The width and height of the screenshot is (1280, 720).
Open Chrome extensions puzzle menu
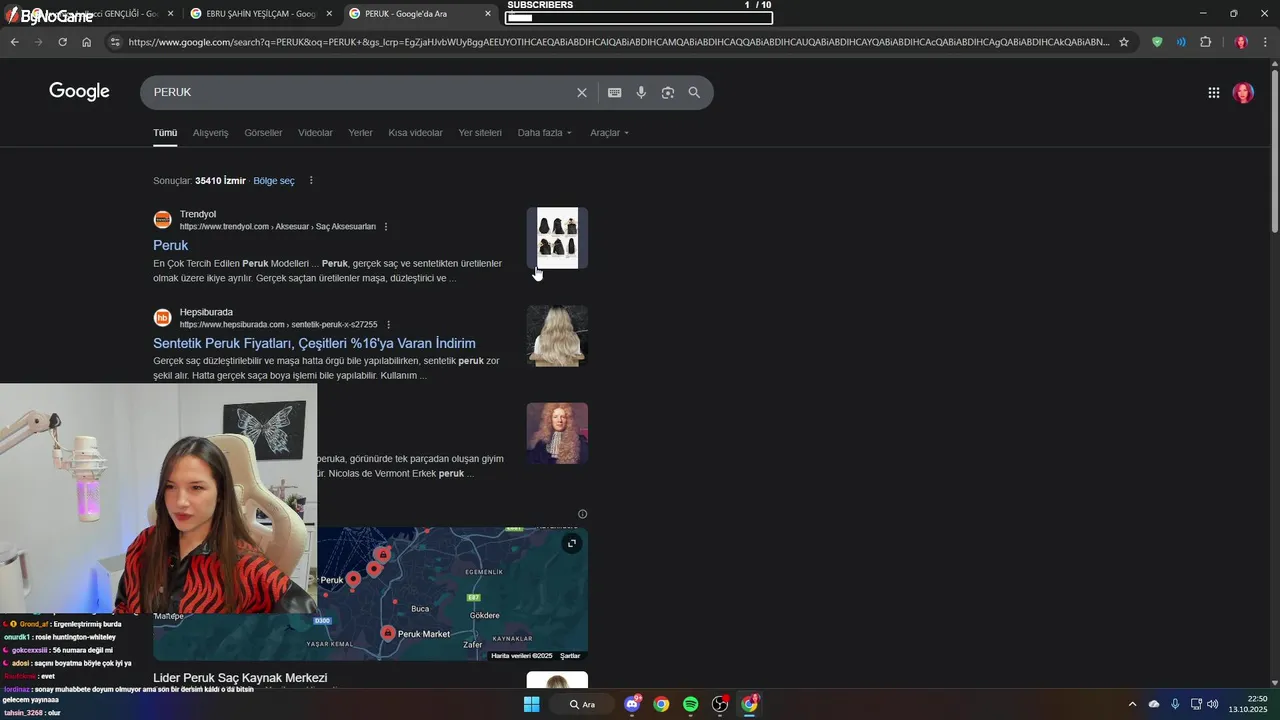[1205, 42]
